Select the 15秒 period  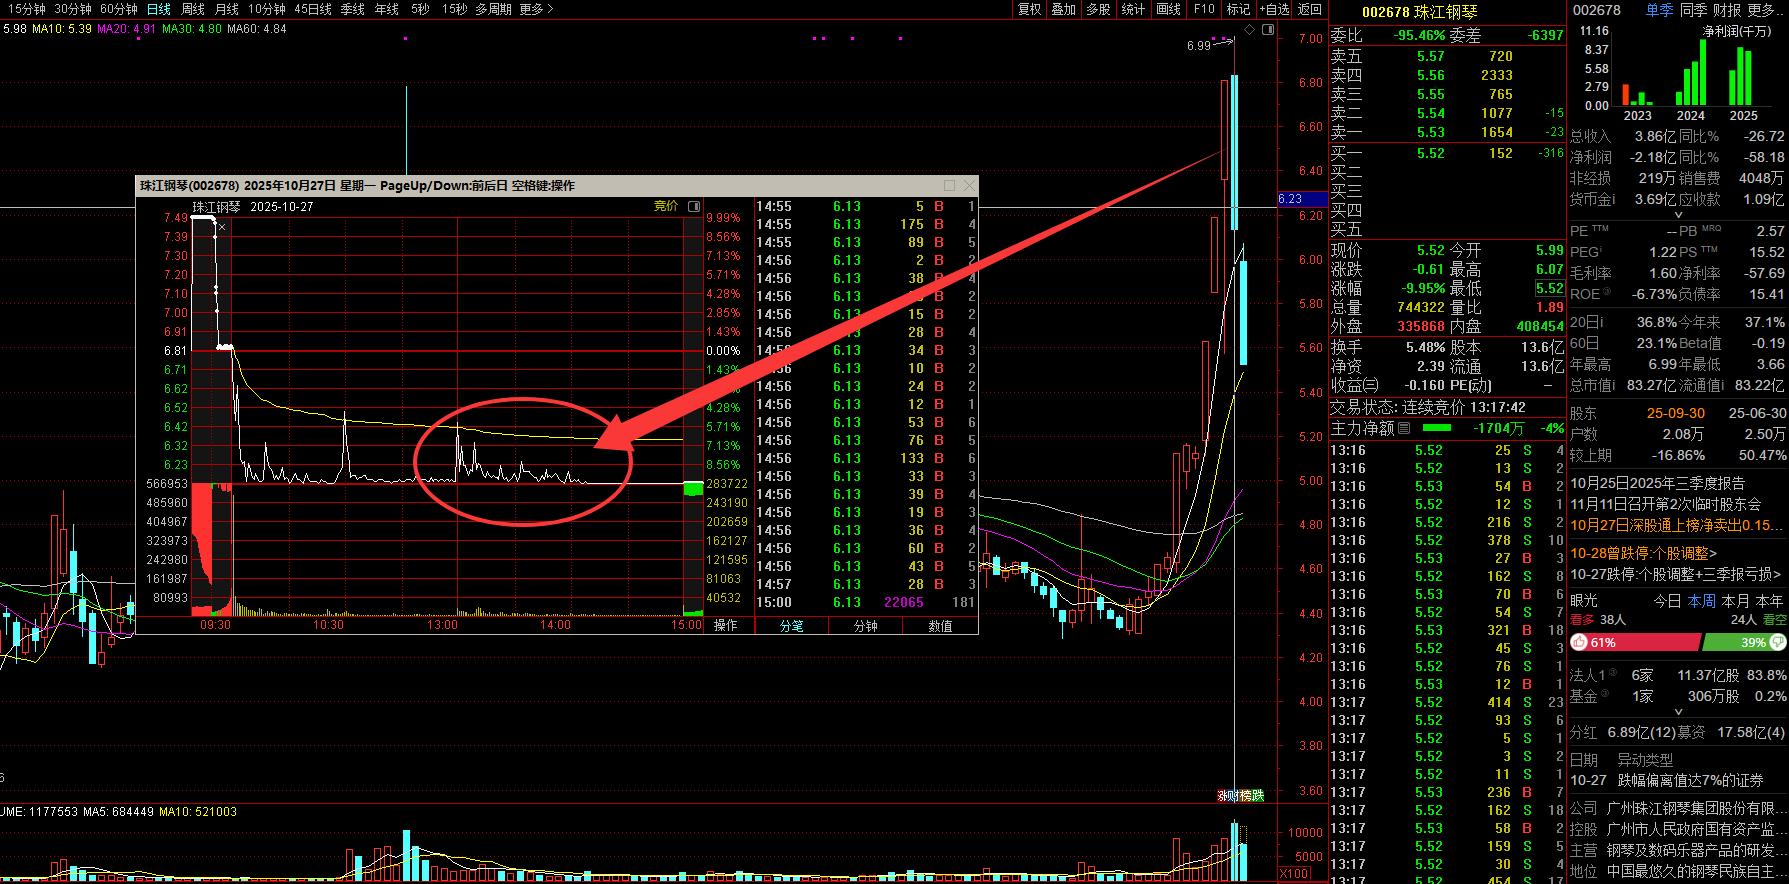(x=454, y=9)
